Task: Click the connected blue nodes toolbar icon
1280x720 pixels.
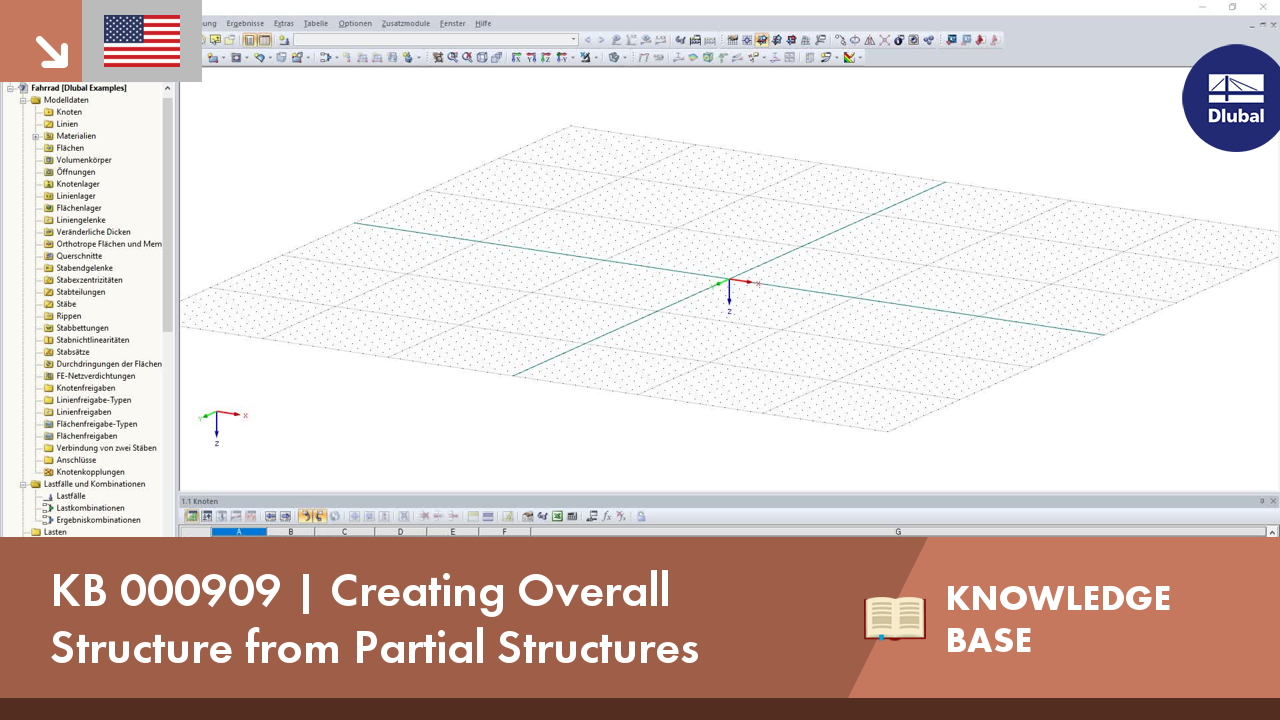Action: point(928,40)
